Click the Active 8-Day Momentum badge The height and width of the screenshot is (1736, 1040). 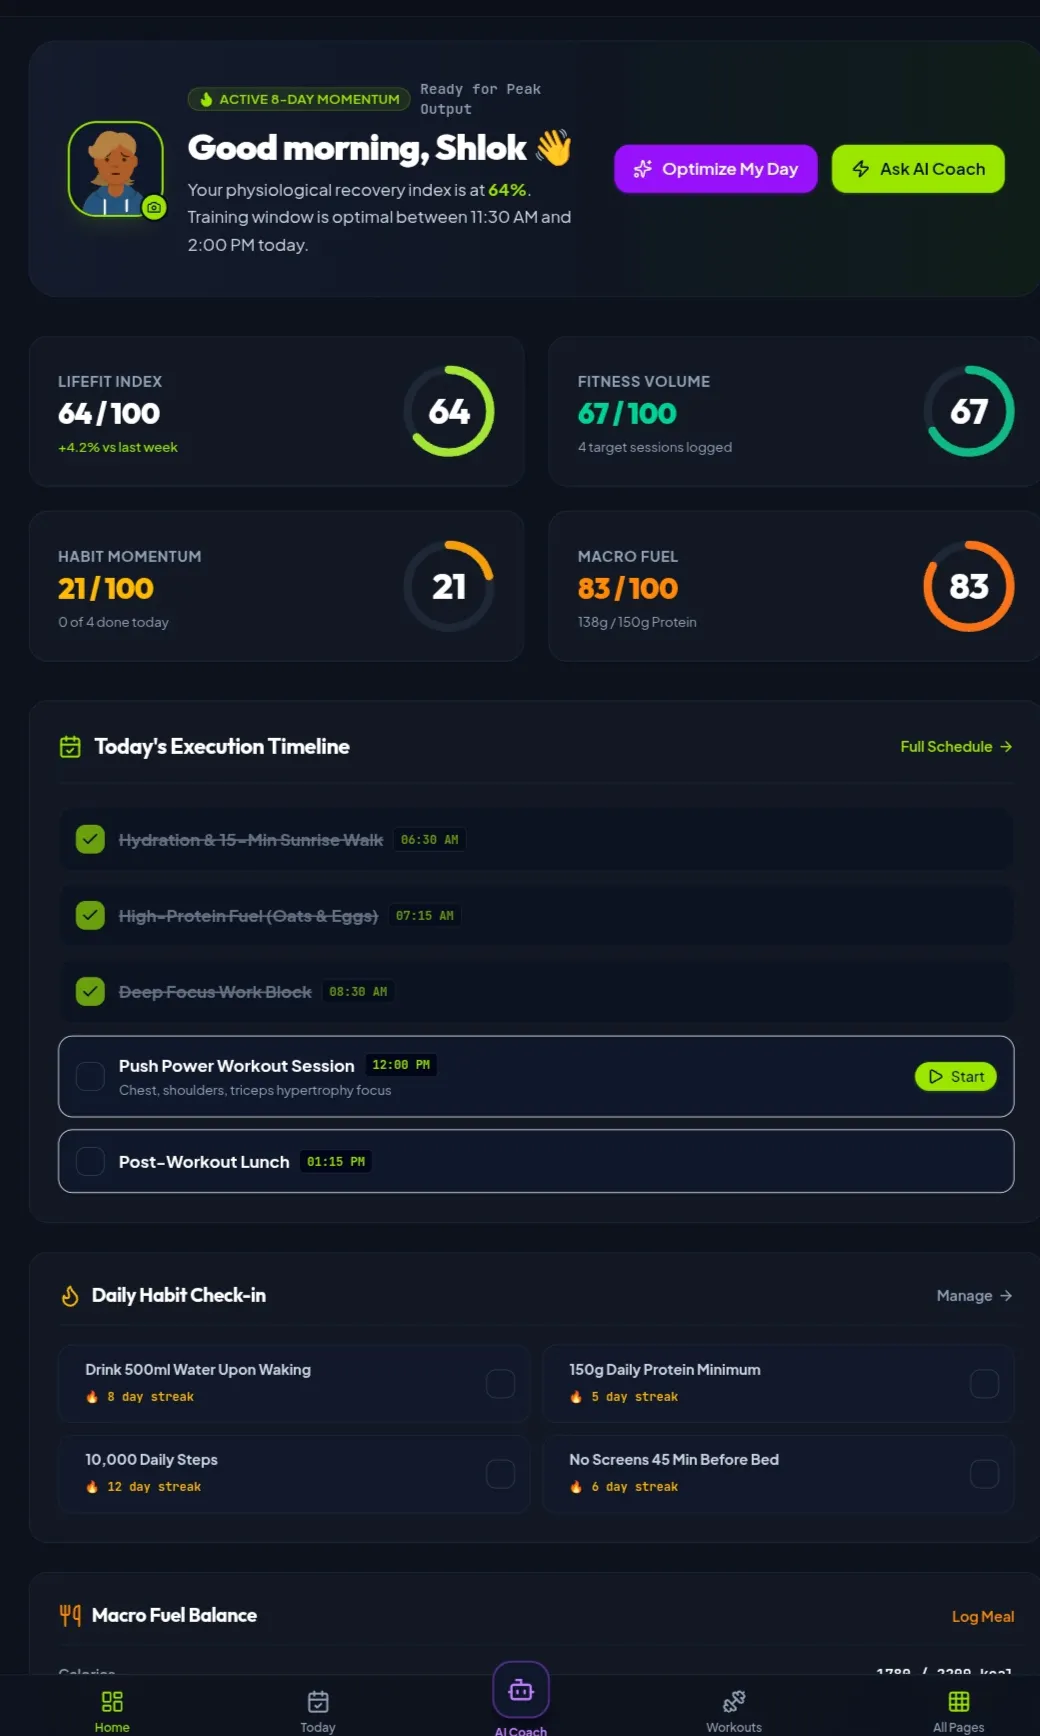(299, 99)
